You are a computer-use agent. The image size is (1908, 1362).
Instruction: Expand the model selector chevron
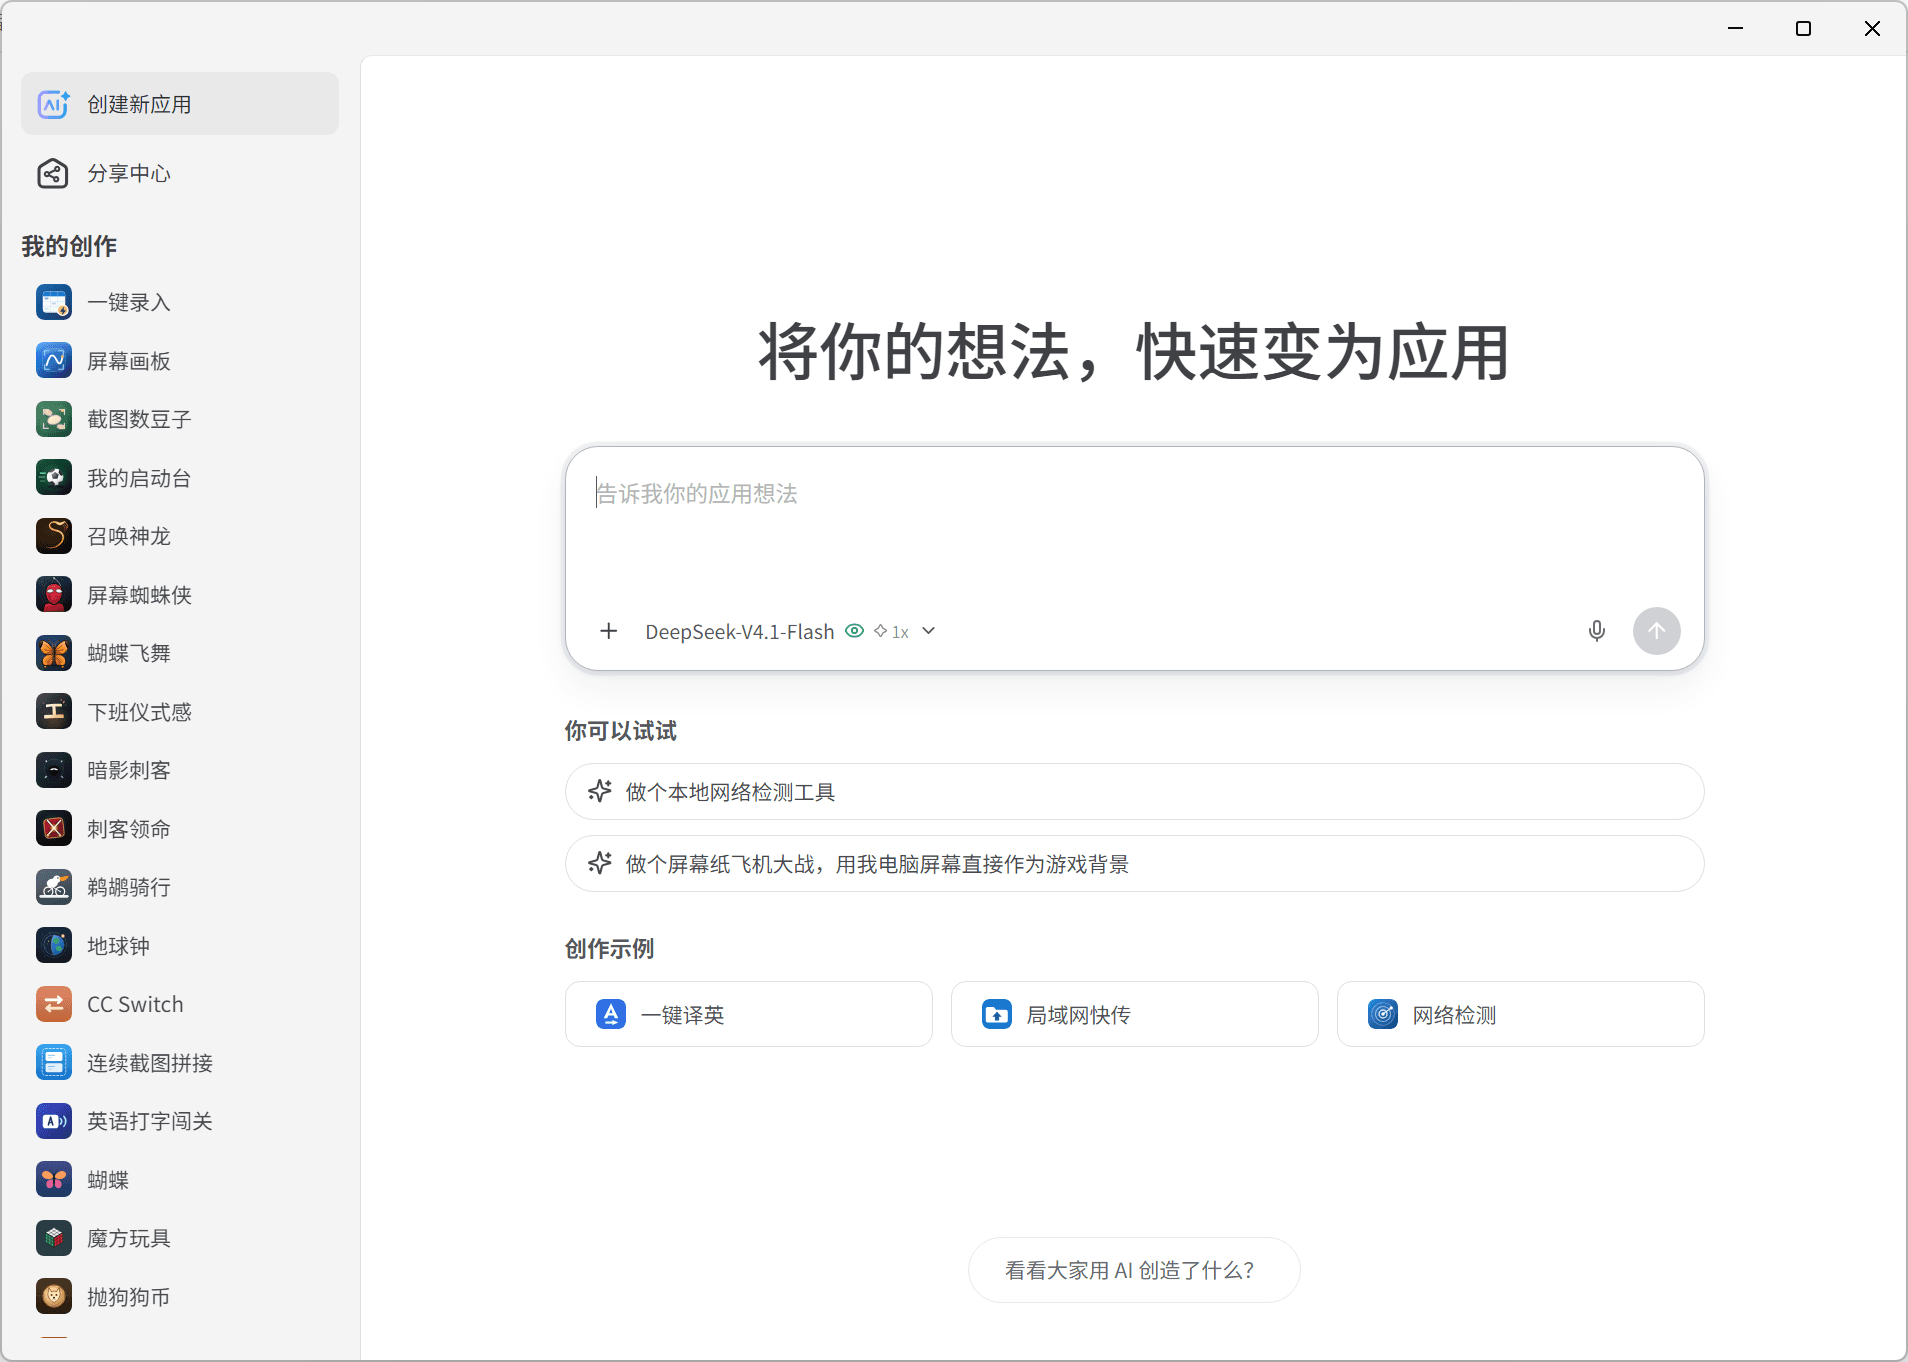pyautogui.click(x=929, y=631)
